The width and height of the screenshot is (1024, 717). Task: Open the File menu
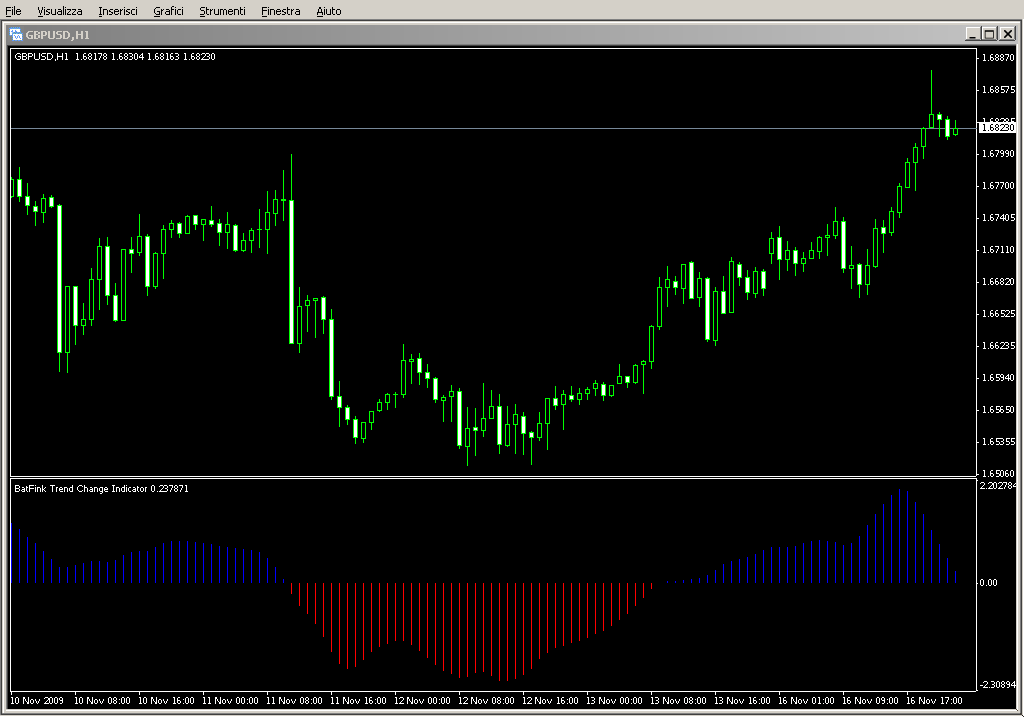click(x=13, y=11)
